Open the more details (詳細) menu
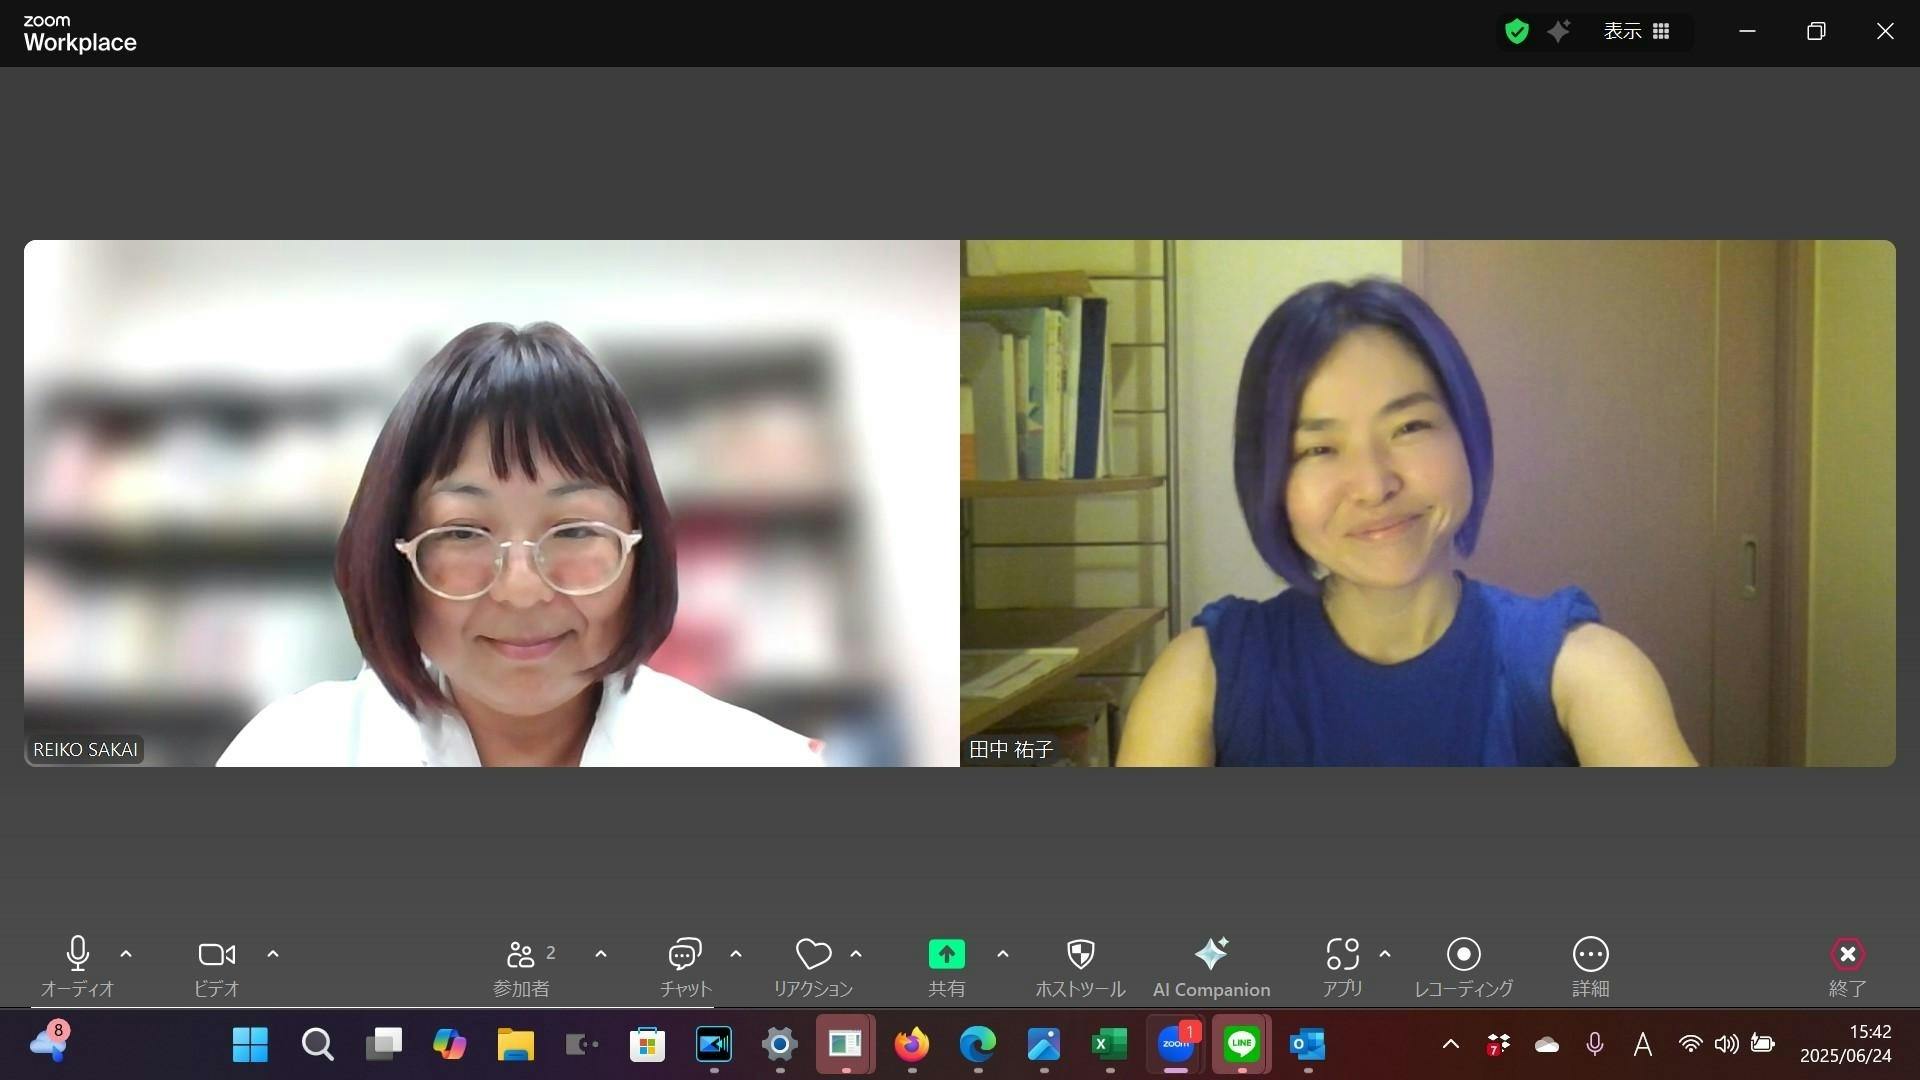Screen dimensions: 1920x1080 click(1590, 956)
